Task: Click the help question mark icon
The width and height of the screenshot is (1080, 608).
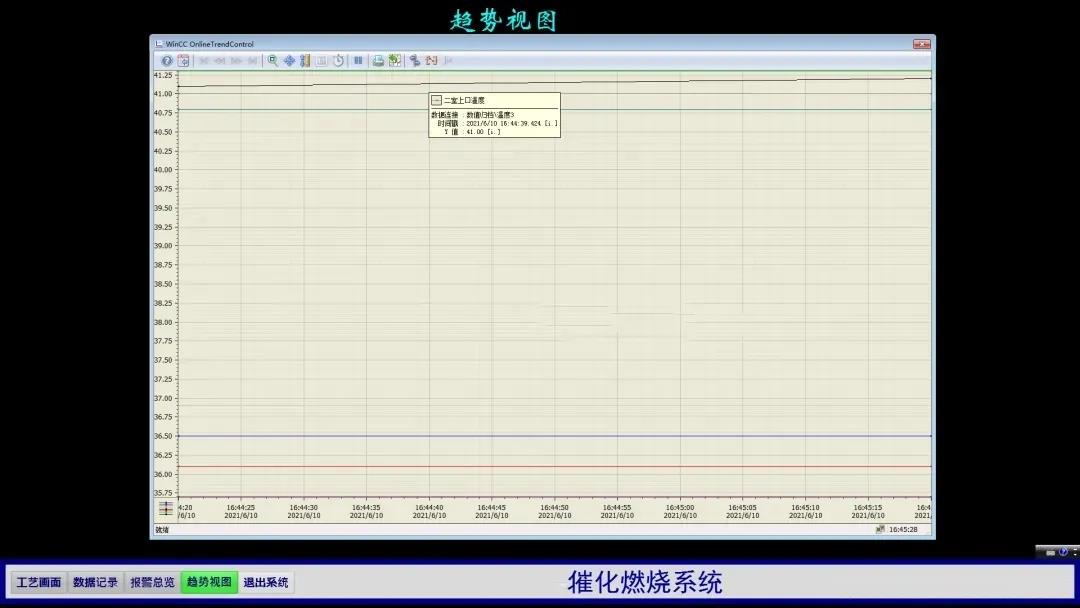Action: coord(167,61)
